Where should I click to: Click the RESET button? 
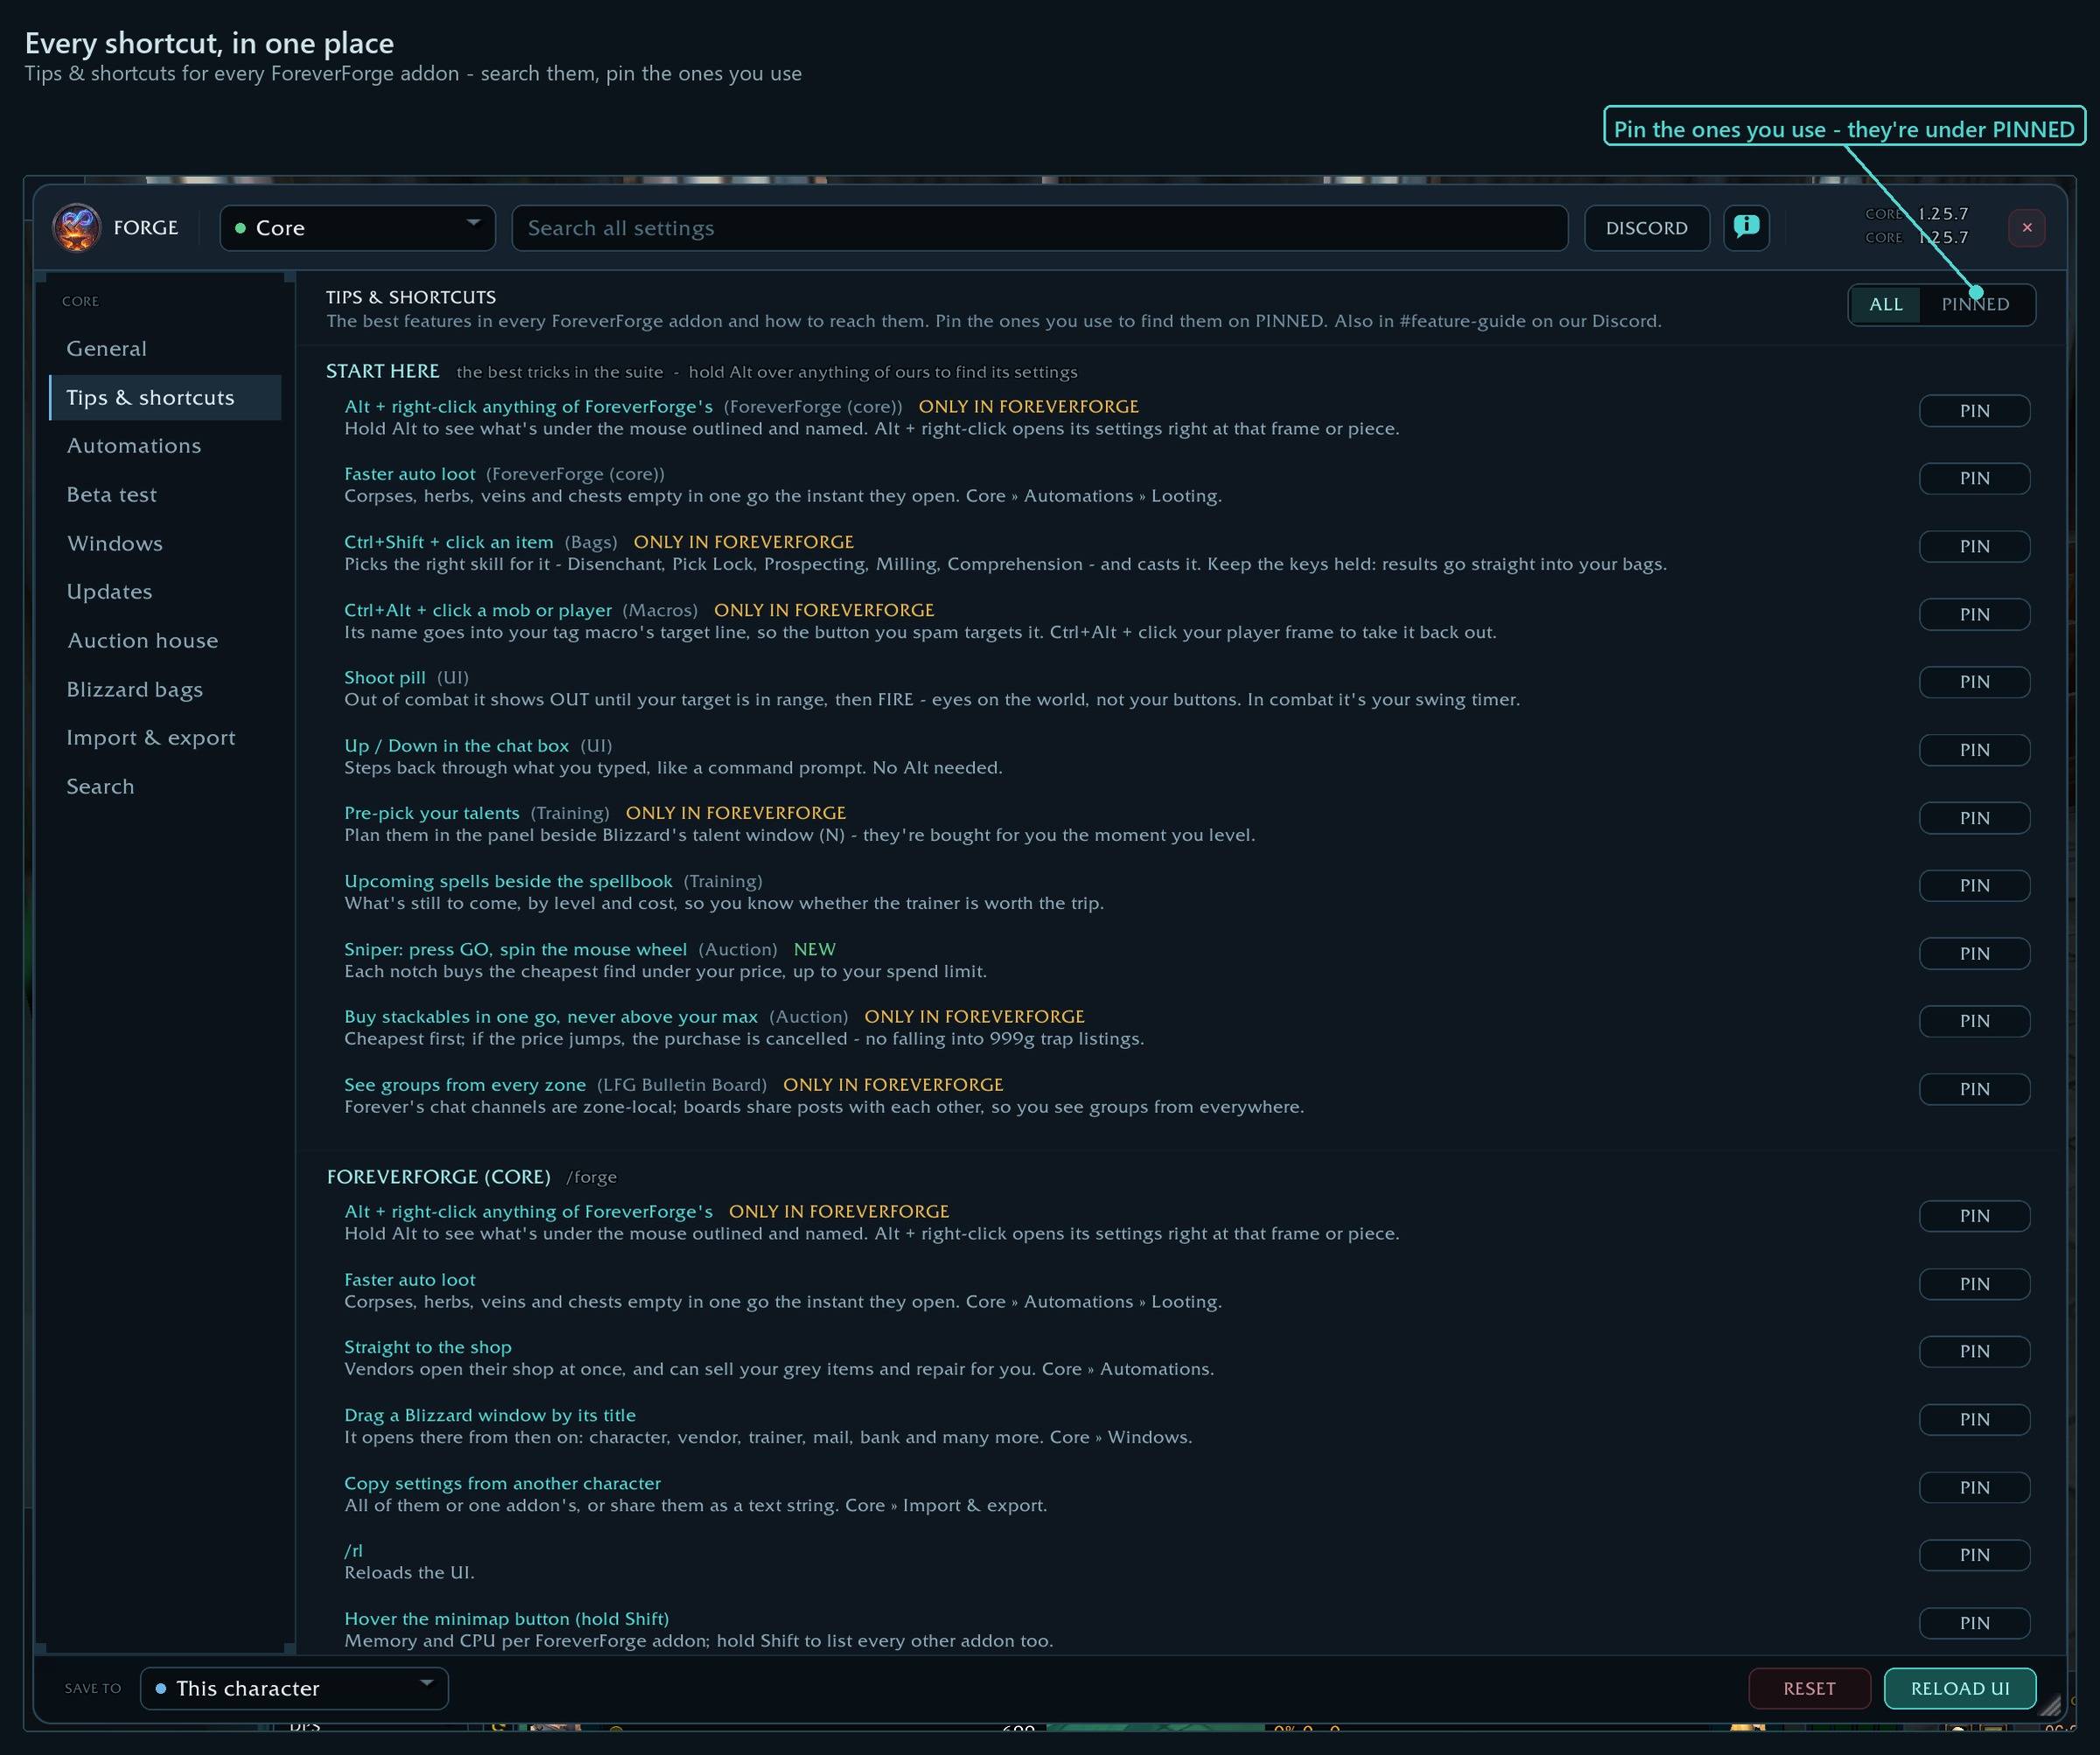click(1809, 1688)
